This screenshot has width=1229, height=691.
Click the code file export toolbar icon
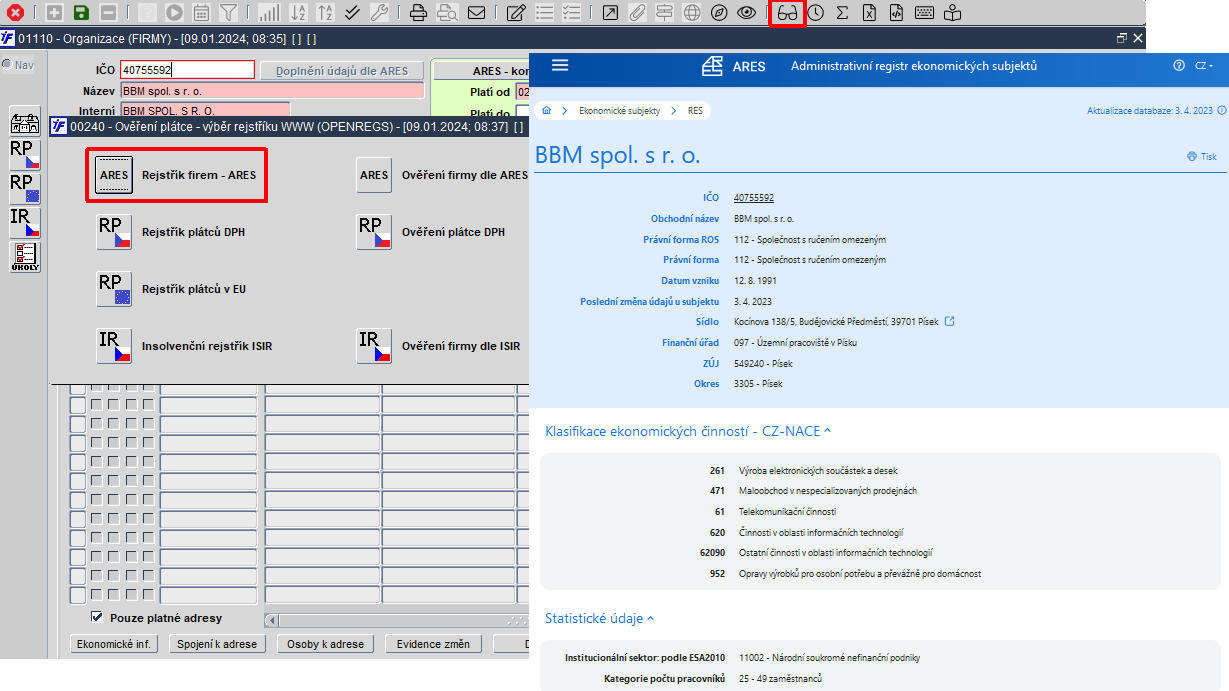click(897, 13)
